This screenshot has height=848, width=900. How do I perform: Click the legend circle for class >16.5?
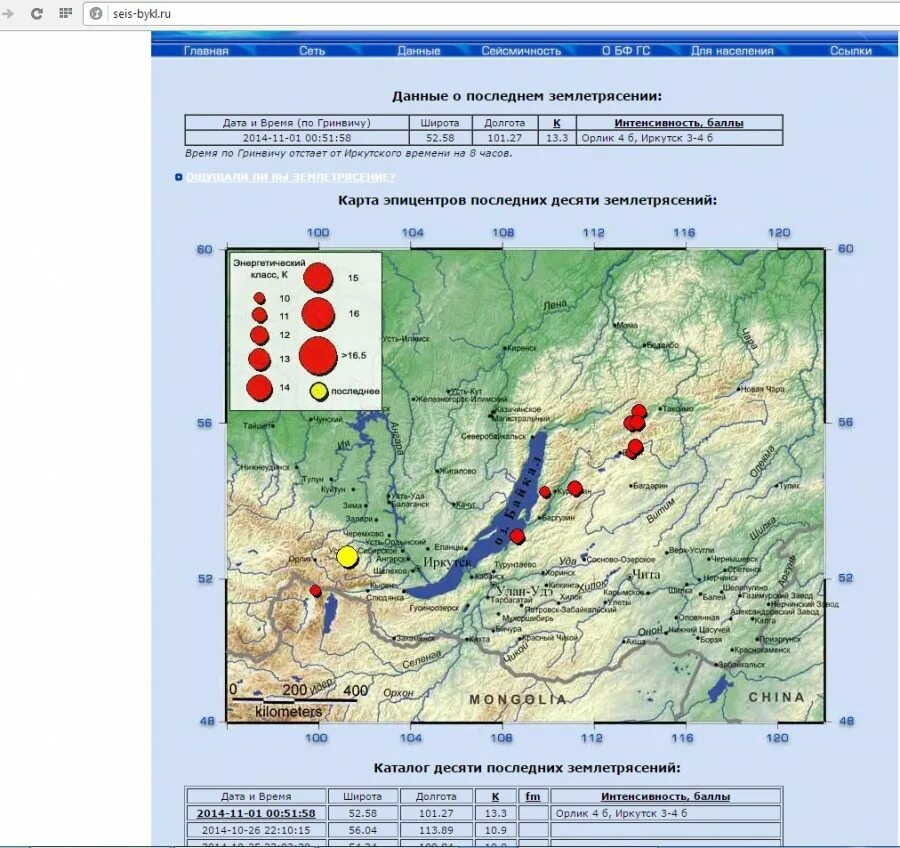[318, 355]
